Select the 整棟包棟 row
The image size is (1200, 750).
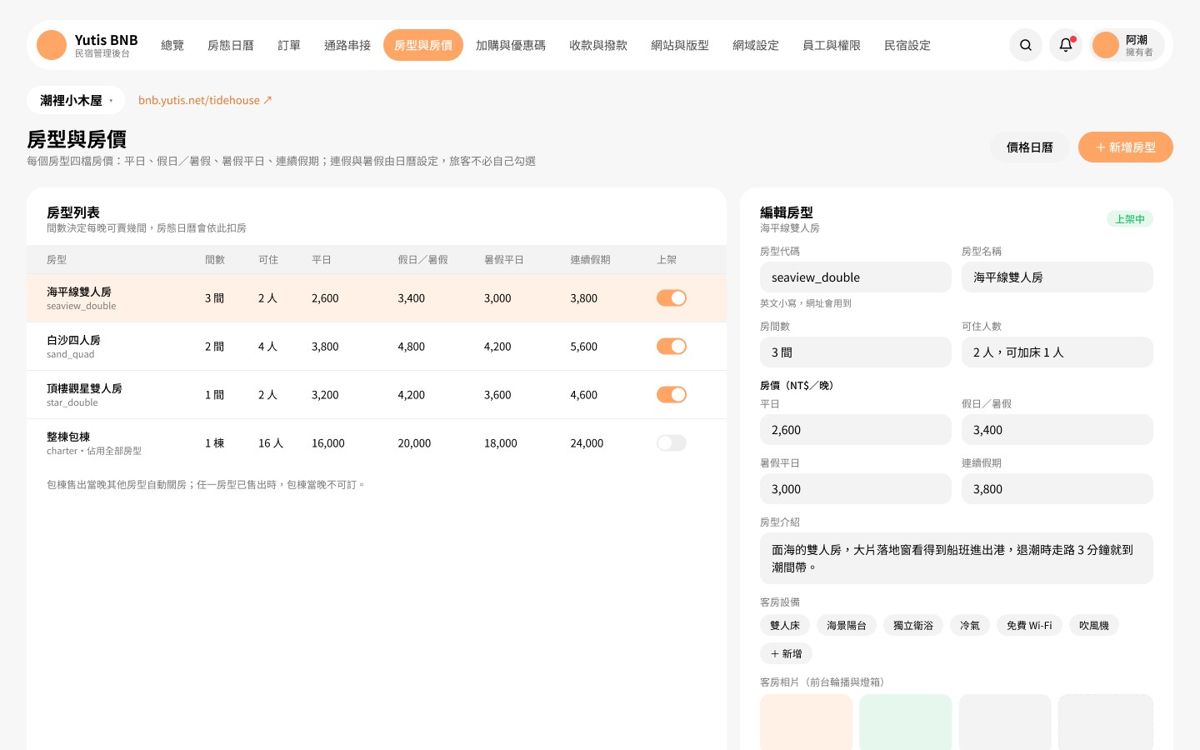click(376, 443)
